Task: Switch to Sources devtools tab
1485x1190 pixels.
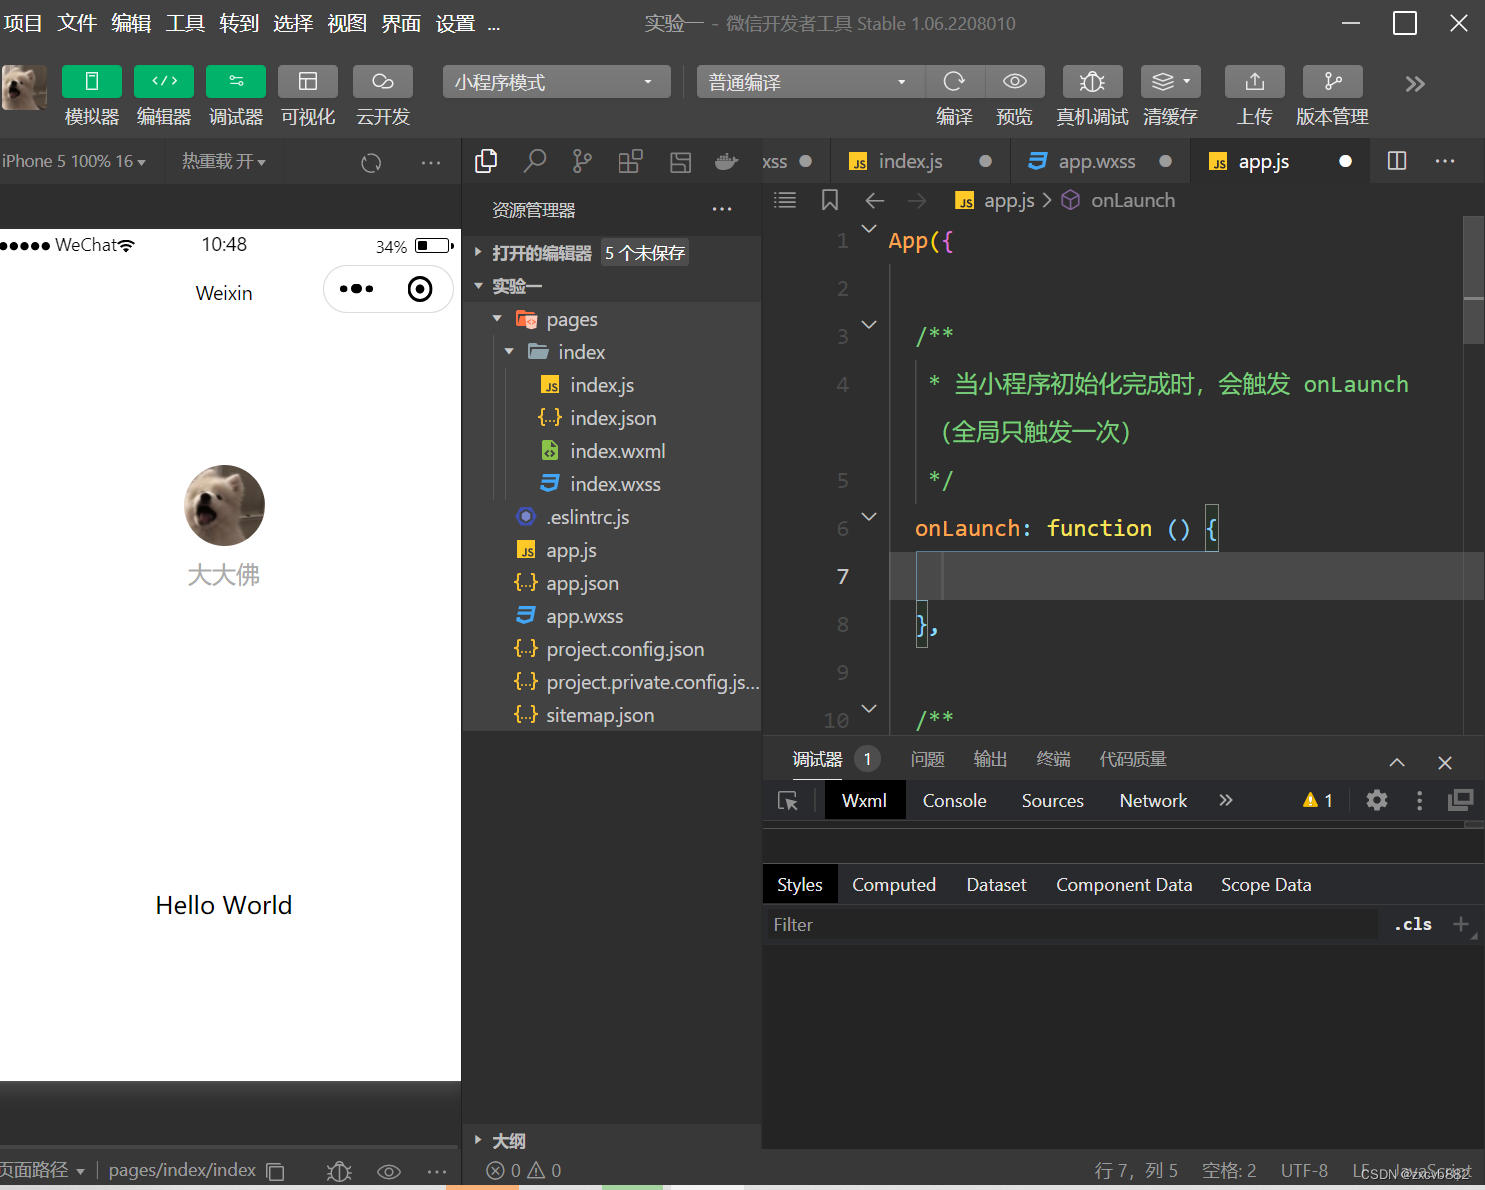Action: pos(1052,800)
